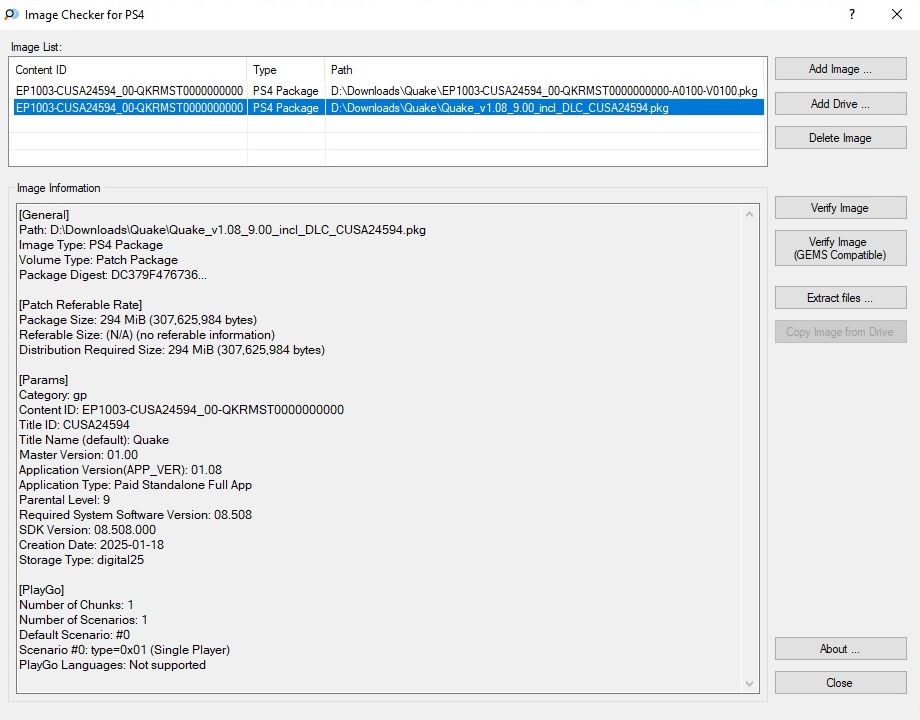Click the Application Version(APP_VER): 01.08 line

(x=120, y=469)
